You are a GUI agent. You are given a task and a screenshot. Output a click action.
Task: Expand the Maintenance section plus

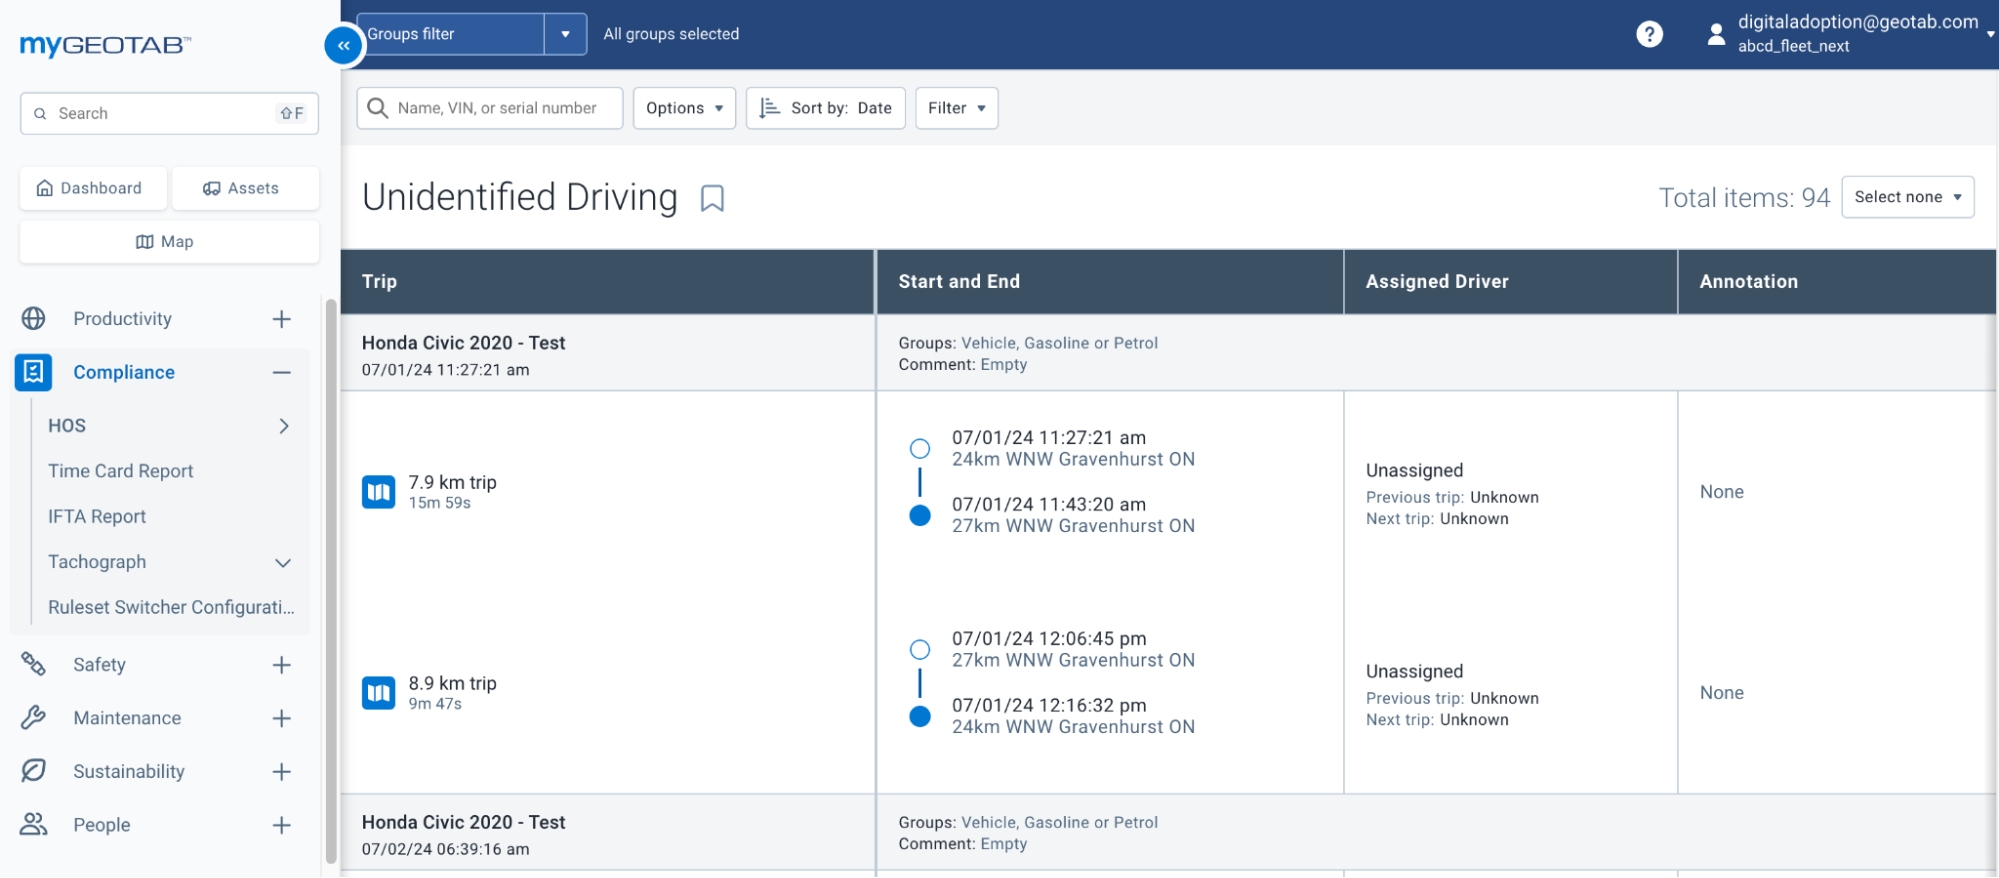click(282, 718)
